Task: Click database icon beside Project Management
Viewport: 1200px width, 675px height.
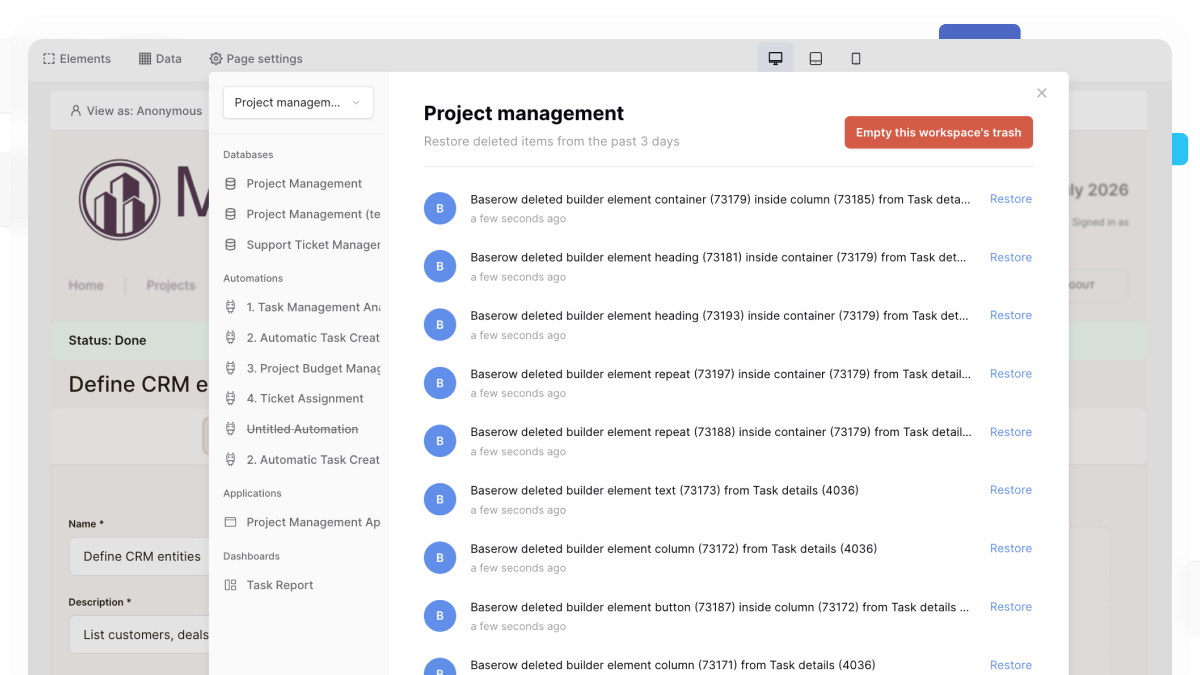Action: click(x=231, y=184)
